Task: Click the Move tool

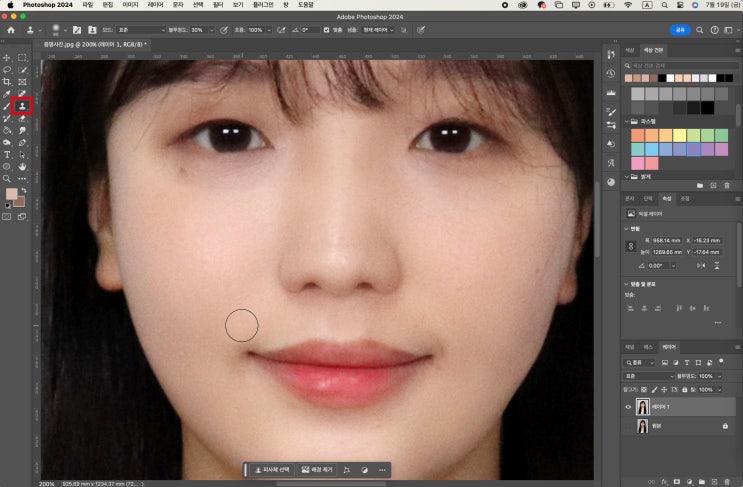Action: (7, 57)
